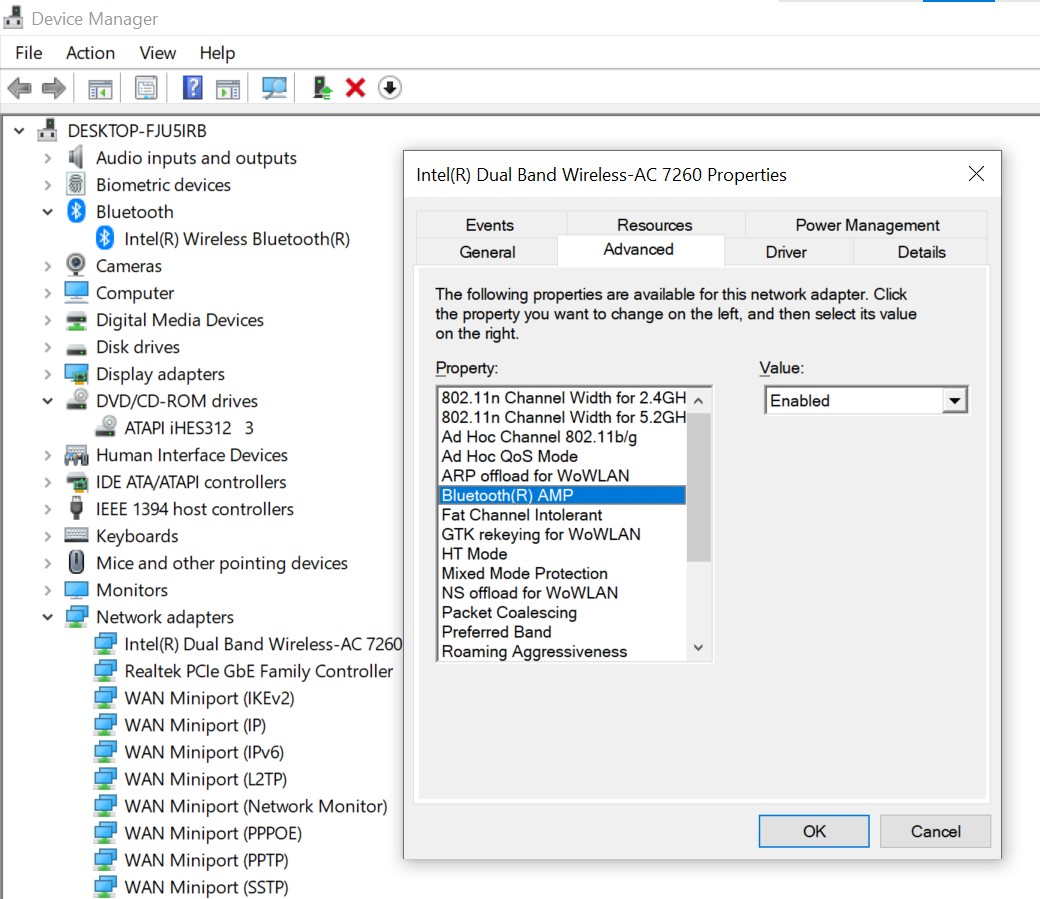Open the Action menu

[90, 52]
